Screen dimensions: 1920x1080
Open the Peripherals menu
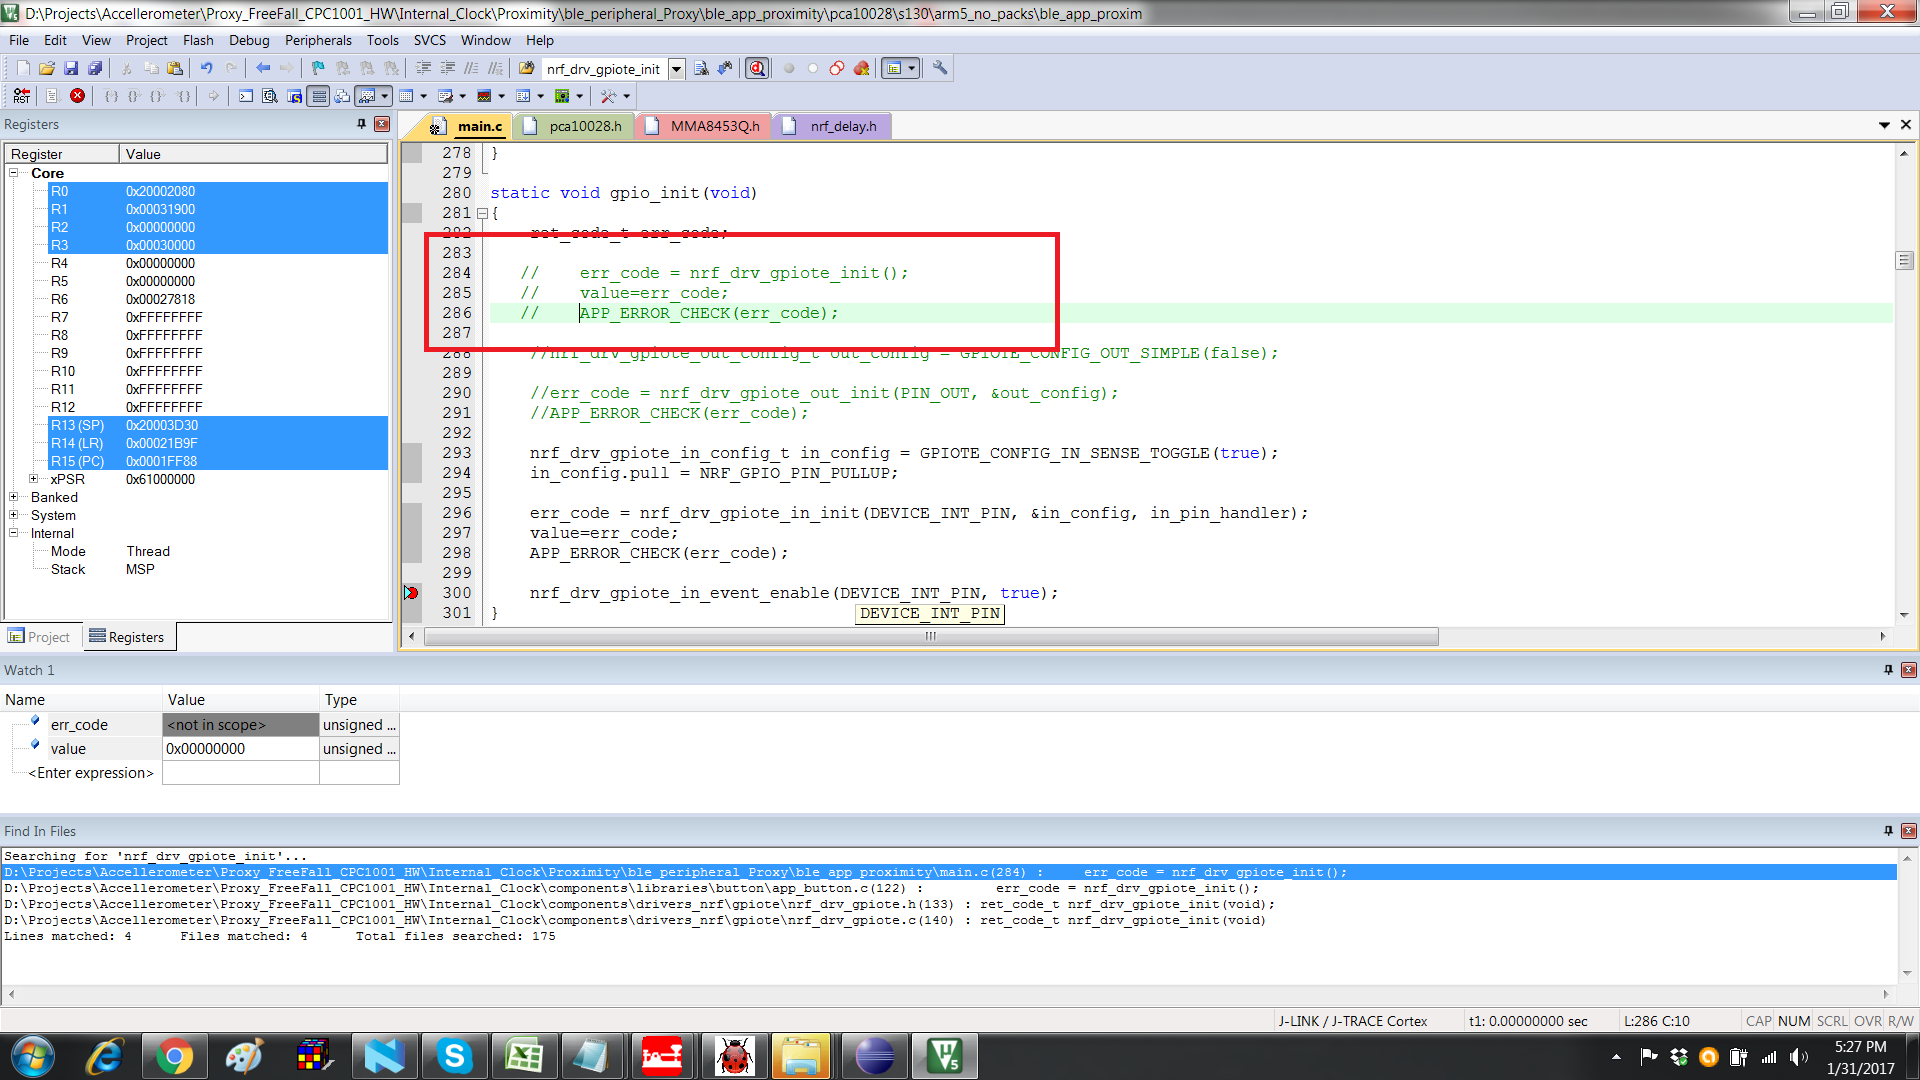click(x=318, y=40)
